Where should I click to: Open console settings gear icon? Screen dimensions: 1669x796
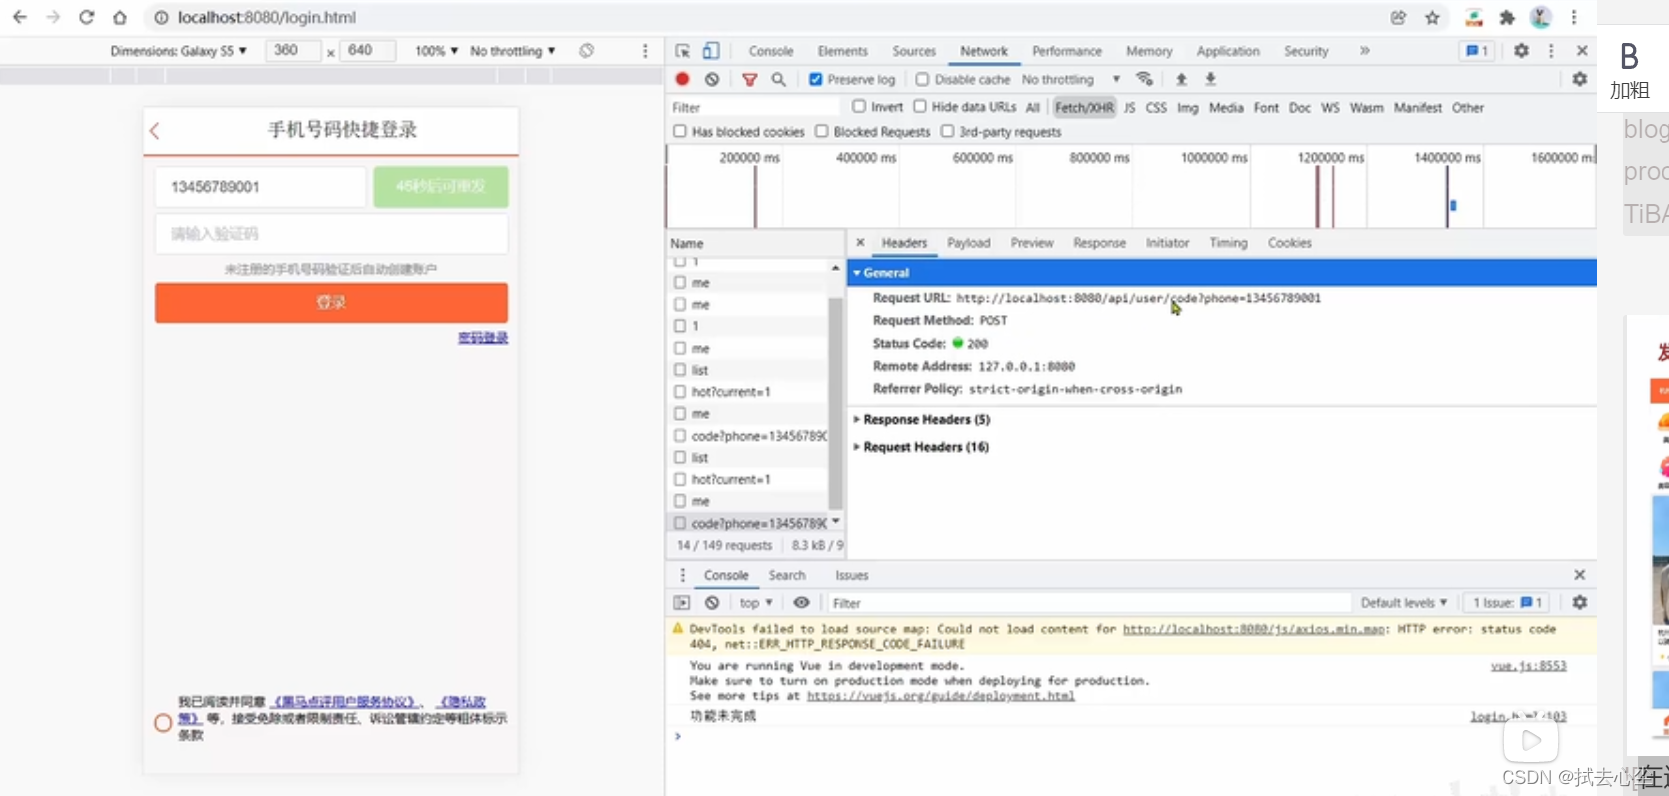pyautogui.click(x=1580, y=602)
